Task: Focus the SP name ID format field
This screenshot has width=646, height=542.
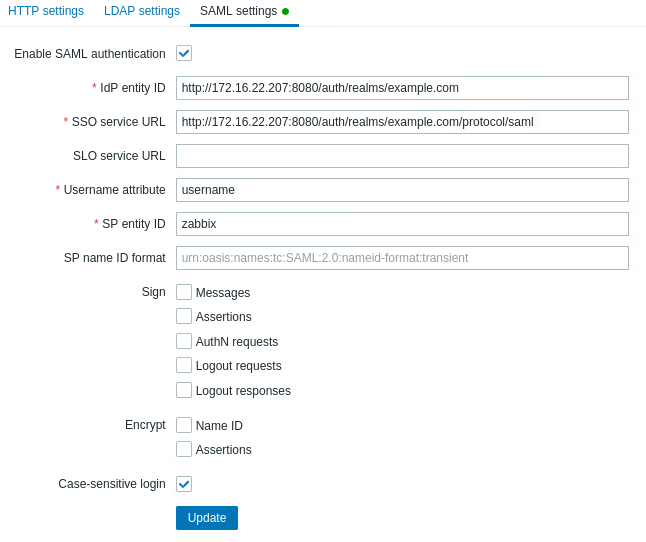Action: tap(402, 258)
